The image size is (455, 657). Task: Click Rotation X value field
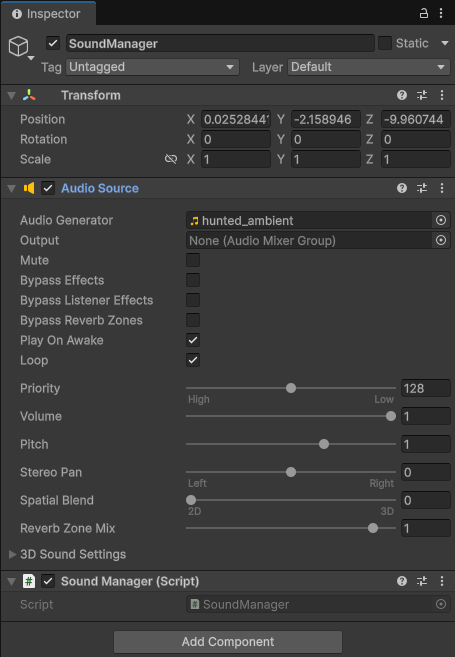[x=236, y=139]
